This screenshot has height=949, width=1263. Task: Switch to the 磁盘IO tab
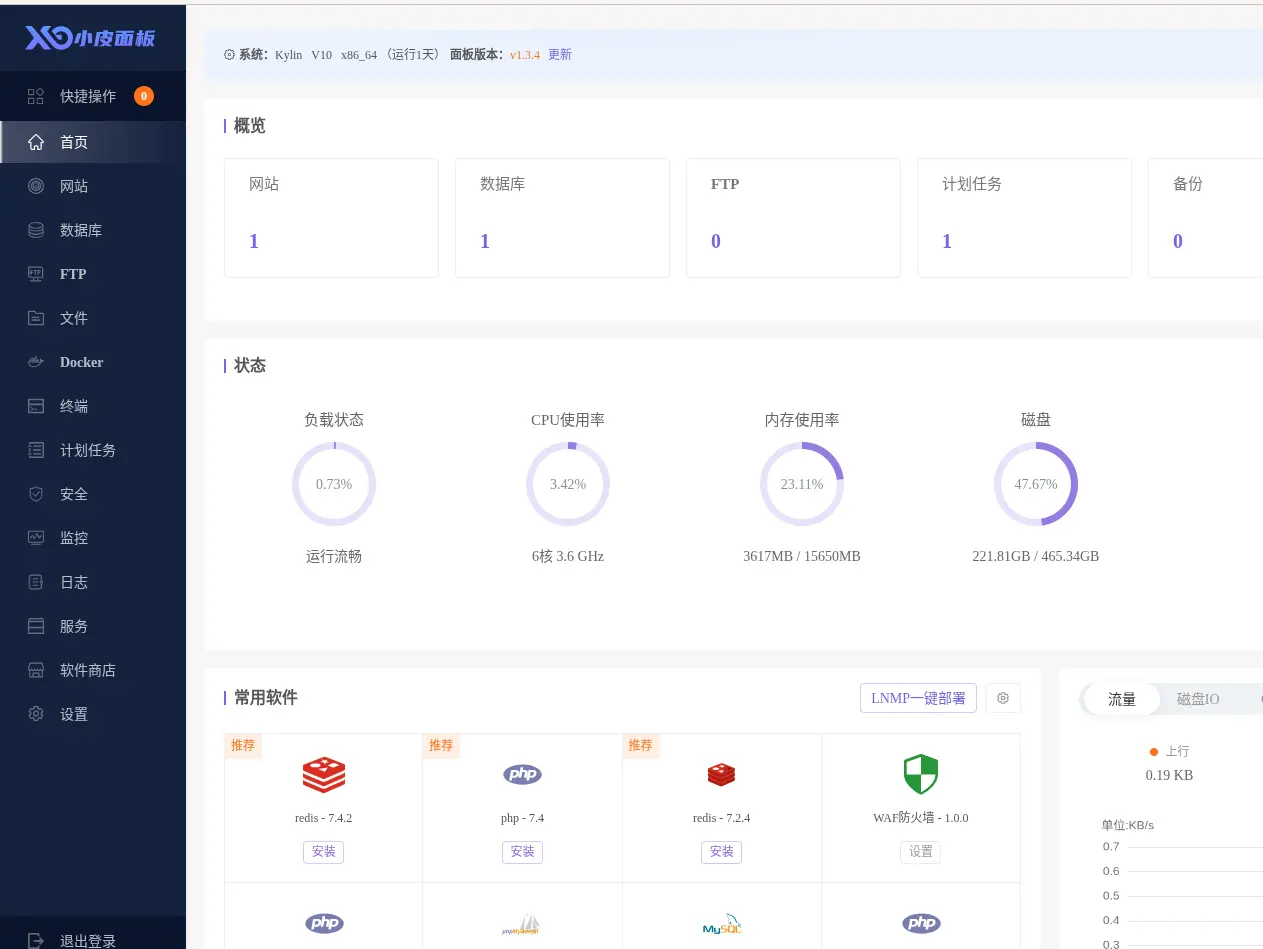tap(1198, 699)
